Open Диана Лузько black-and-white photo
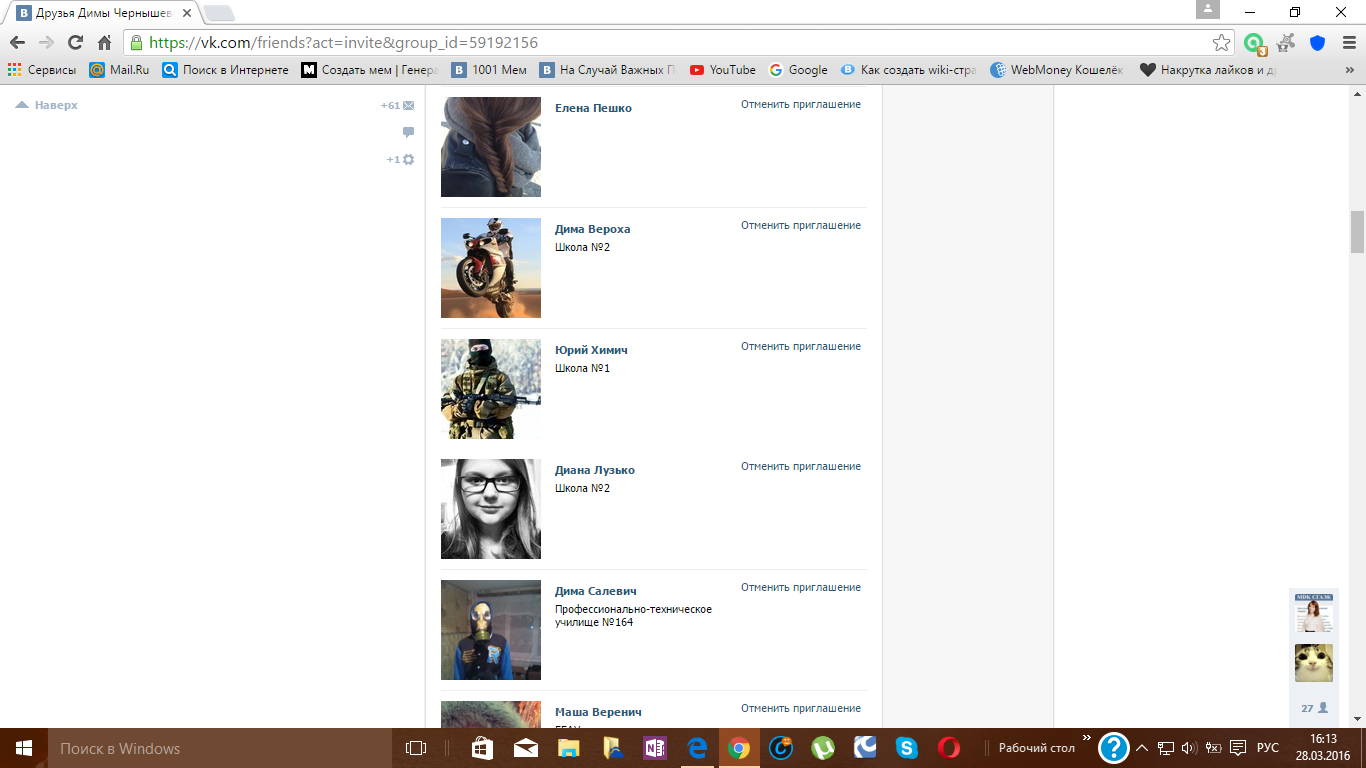Image resolution: width=1366 pixels, height=768 pixels. click(x=491, y=509)
